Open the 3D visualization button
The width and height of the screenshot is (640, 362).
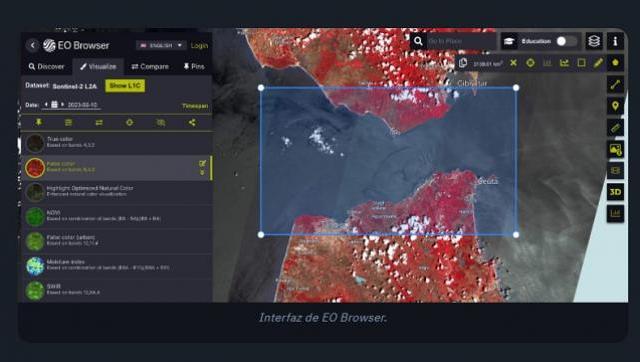click(x=616, y=192)
